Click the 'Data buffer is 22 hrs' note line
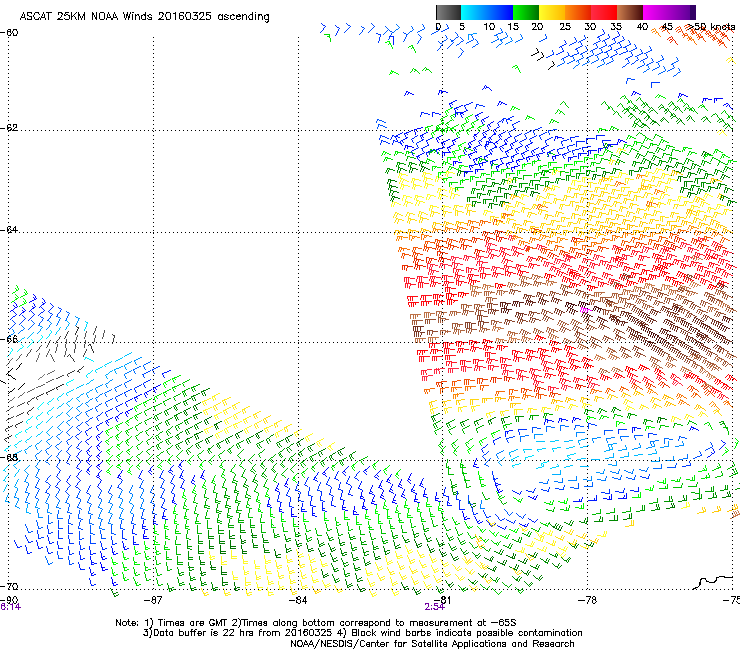Viewport: 740px width, 650px height. point(362,633)
